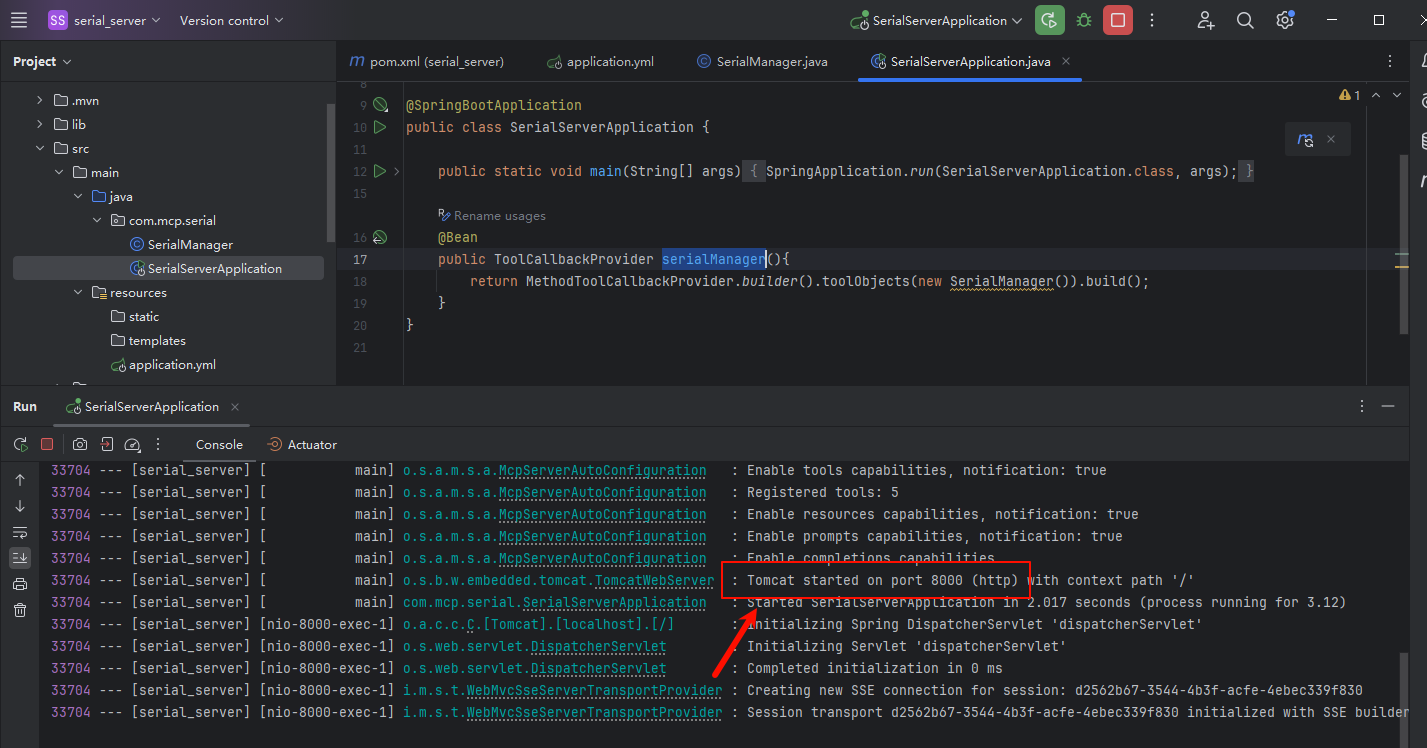Screen dimensions: 1427x748
Task: Expand the .mvn folder
Action: [x=40, y=100]
